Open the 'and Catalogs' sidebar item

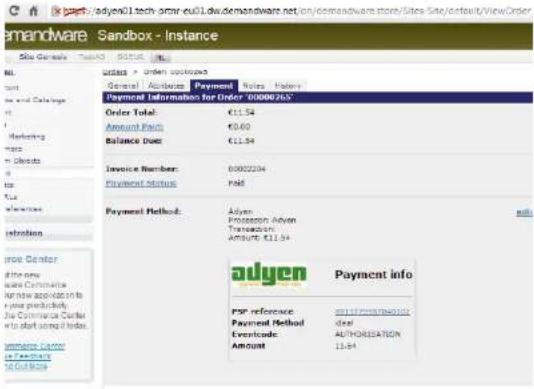[x=35, y=100]
